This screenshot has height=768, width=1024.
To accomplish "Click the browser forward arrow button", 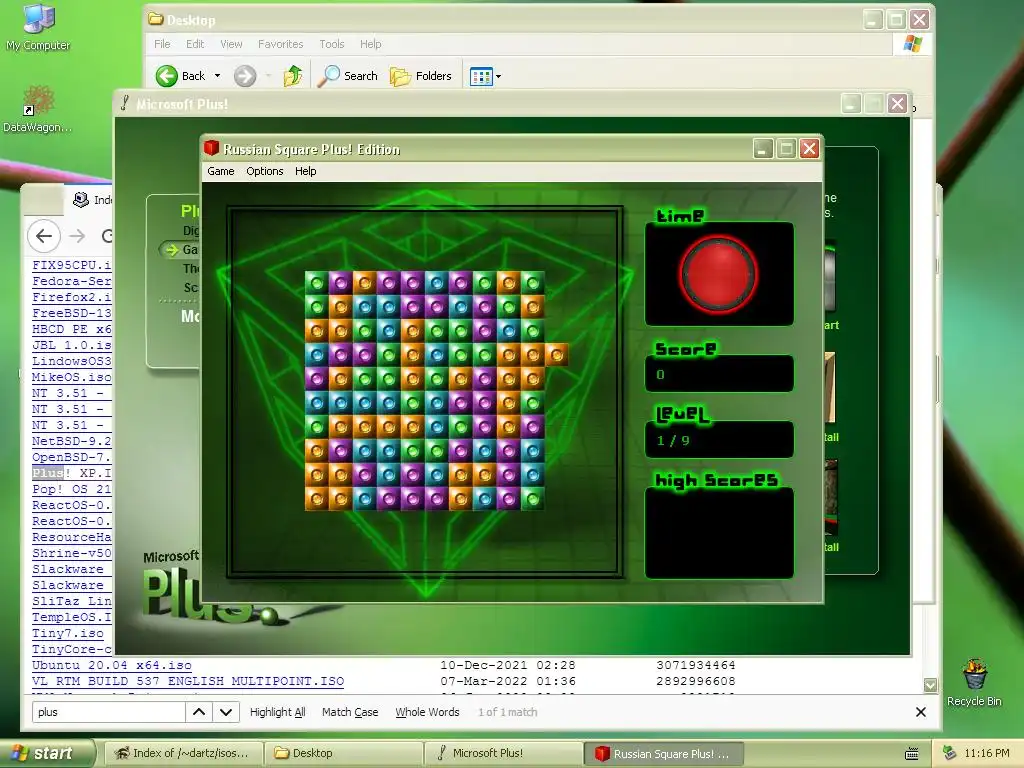I will pyautogui.click(x=77, y=236).
